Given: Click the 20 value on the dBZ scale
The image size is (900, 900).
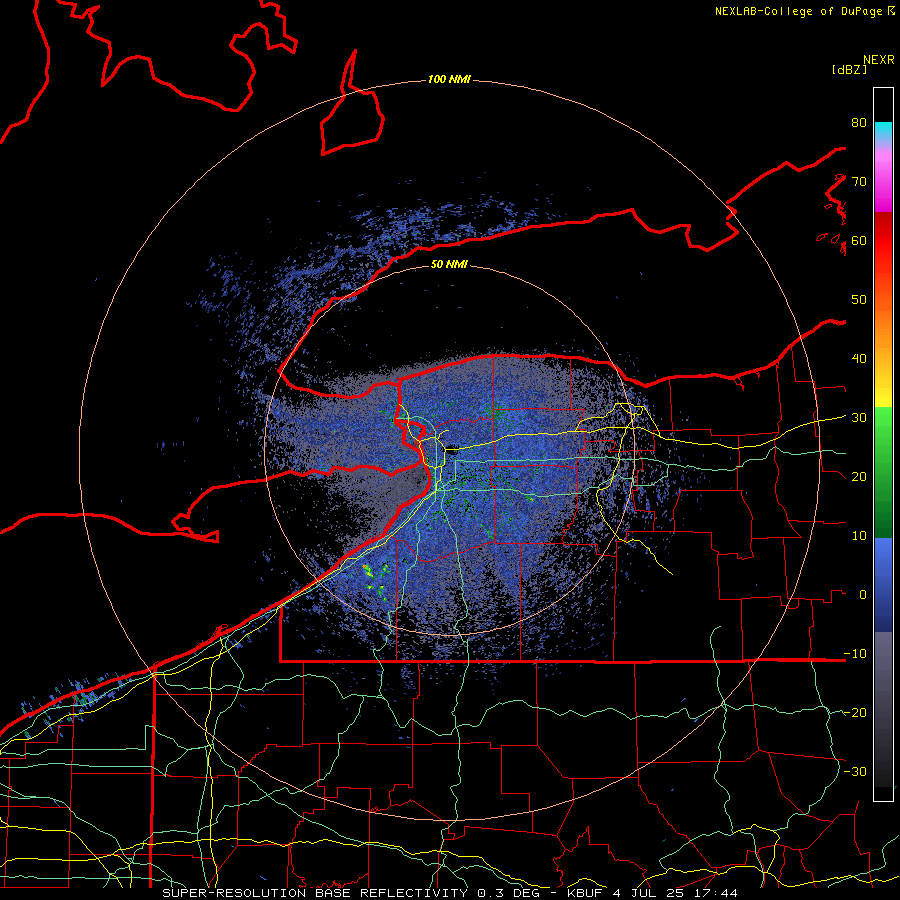Looking at the screenshot, I should (x=859, y=477).
